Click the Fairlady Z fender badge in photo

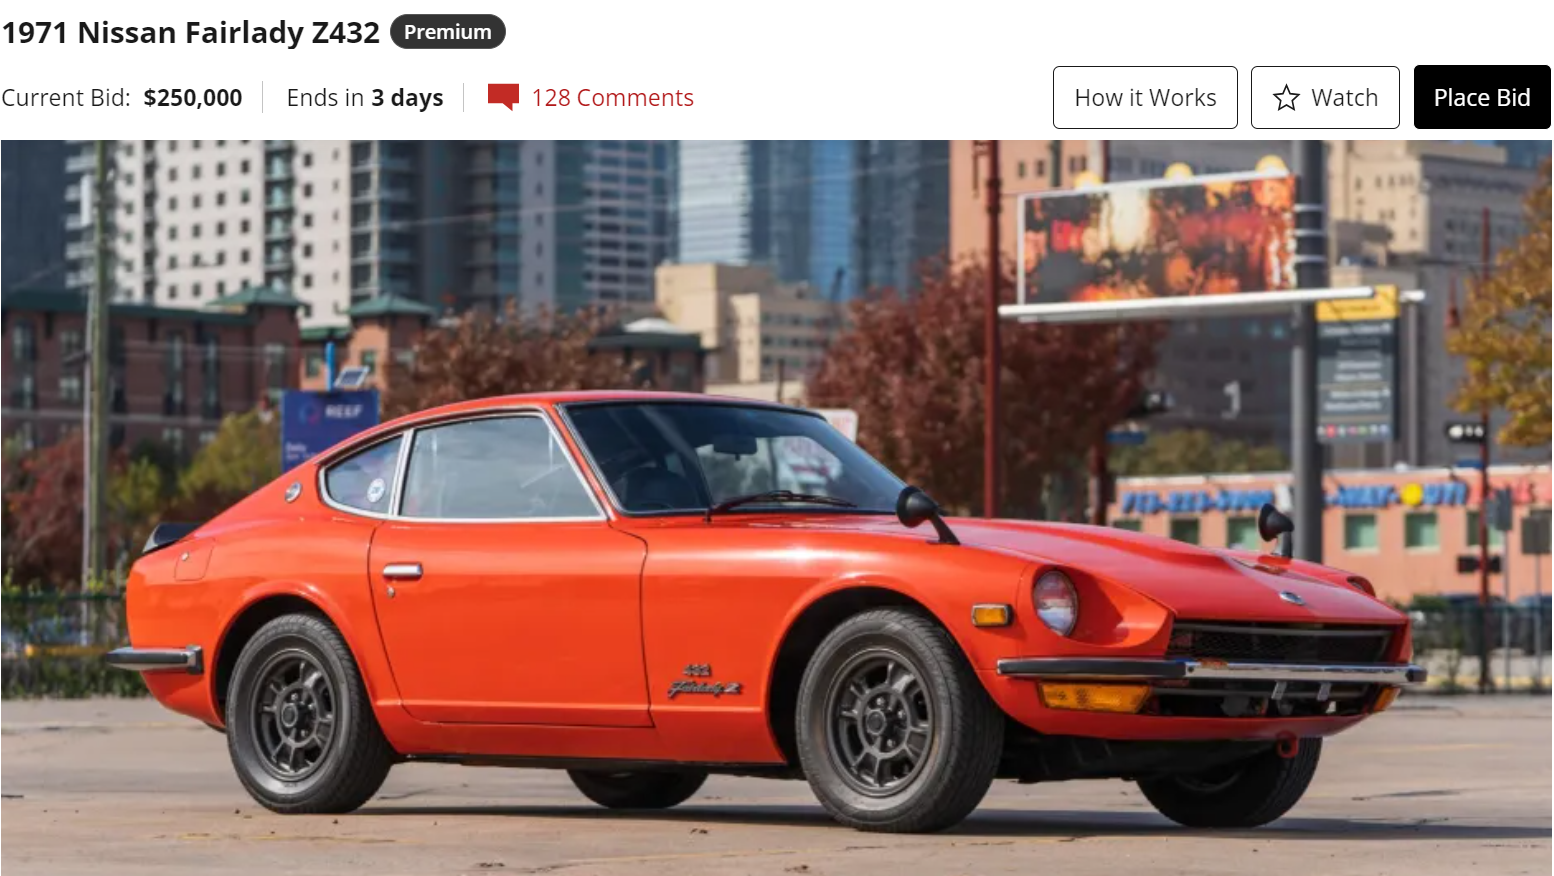[705, 681]
